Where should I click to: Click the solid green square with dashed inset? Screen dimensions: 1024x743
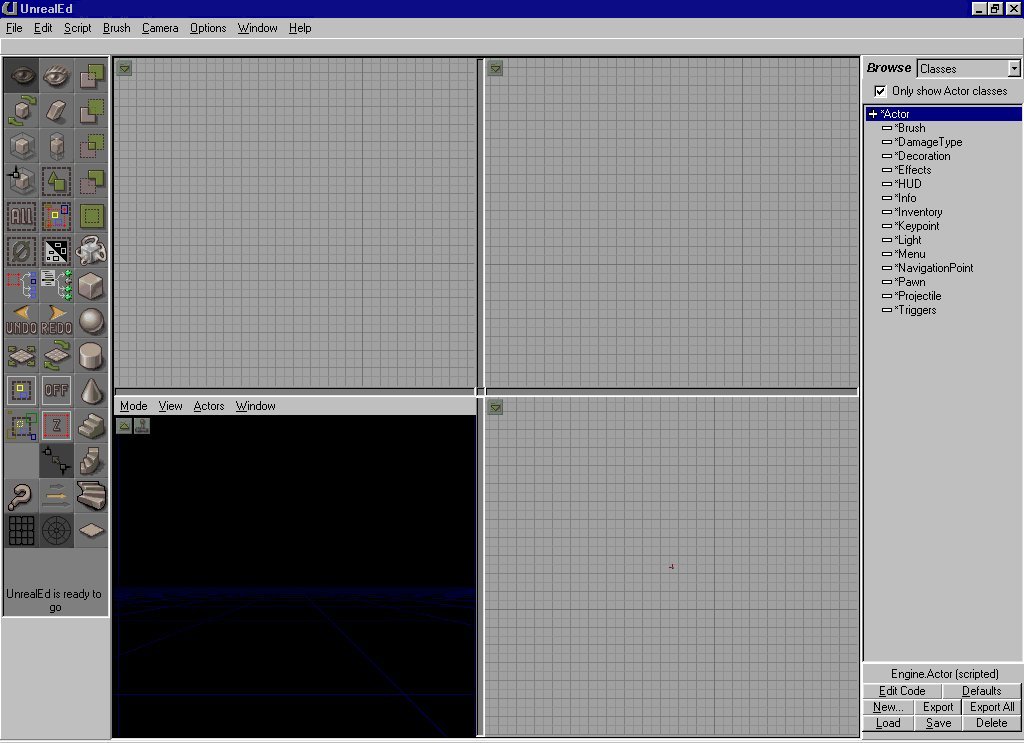tap(91, 216)
